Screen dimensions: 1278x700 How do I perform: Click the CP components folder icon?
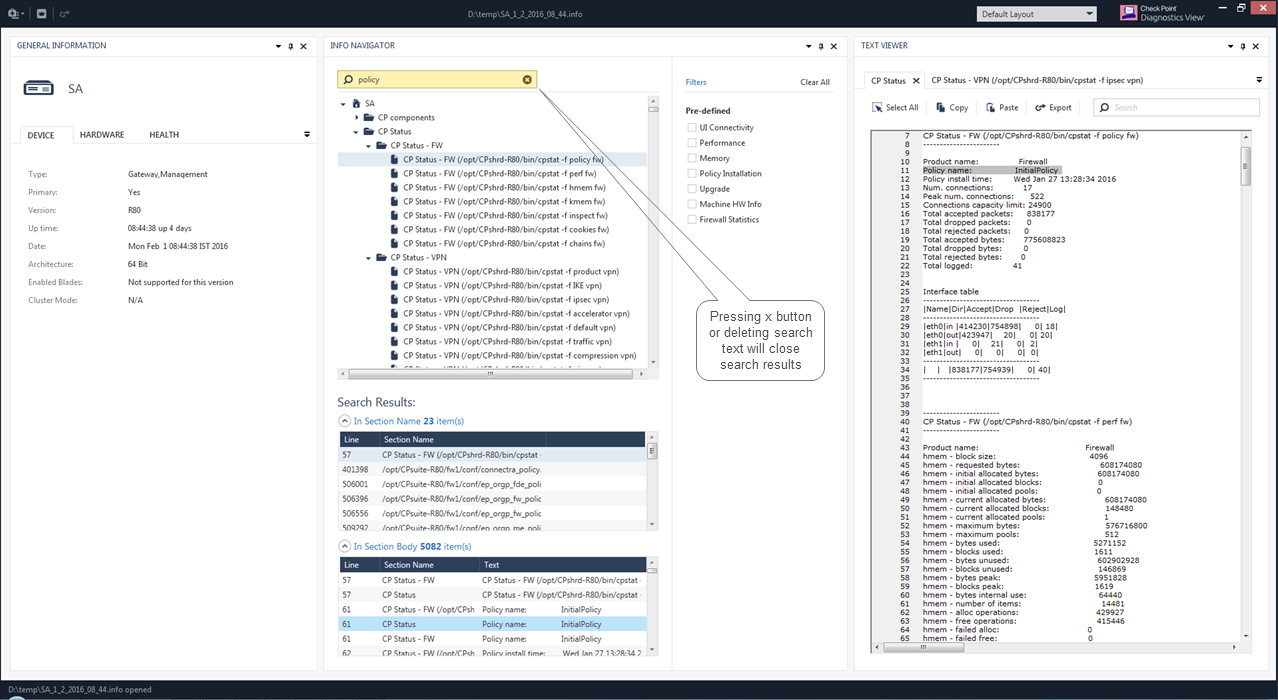368,117
